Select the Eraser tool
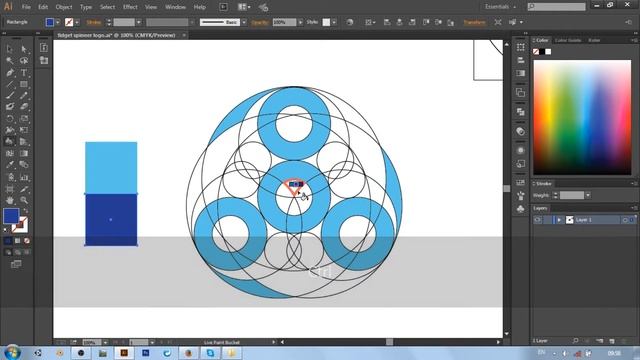This screenshot has width=640, height=360. [24, 107]
